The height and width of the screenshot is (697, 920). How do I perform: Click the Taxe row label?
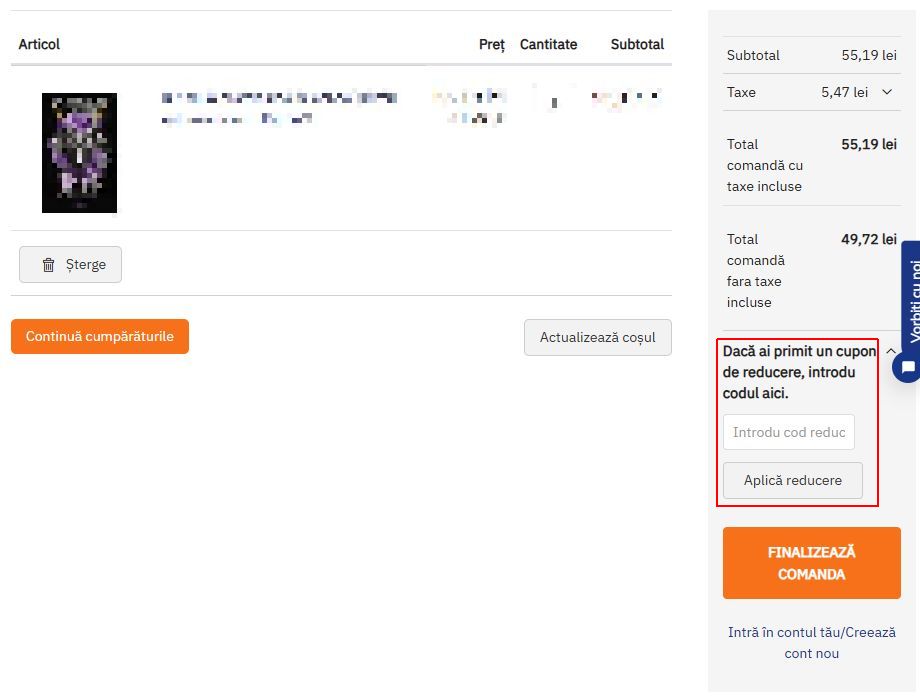(x=741, y=92)
